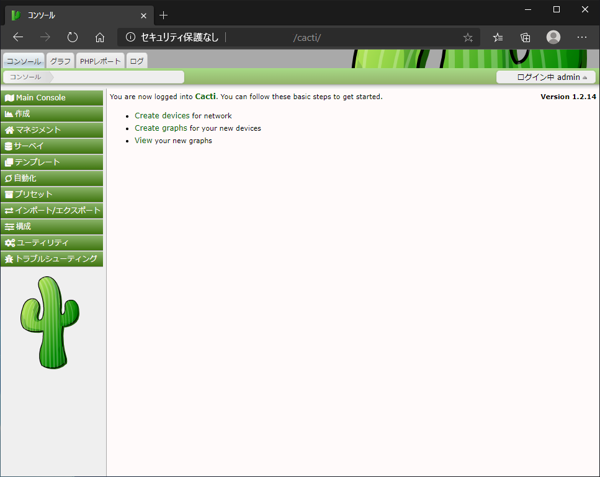Click the browser back arrow
This screenshot has height=477, width=600.
(18, 37)
